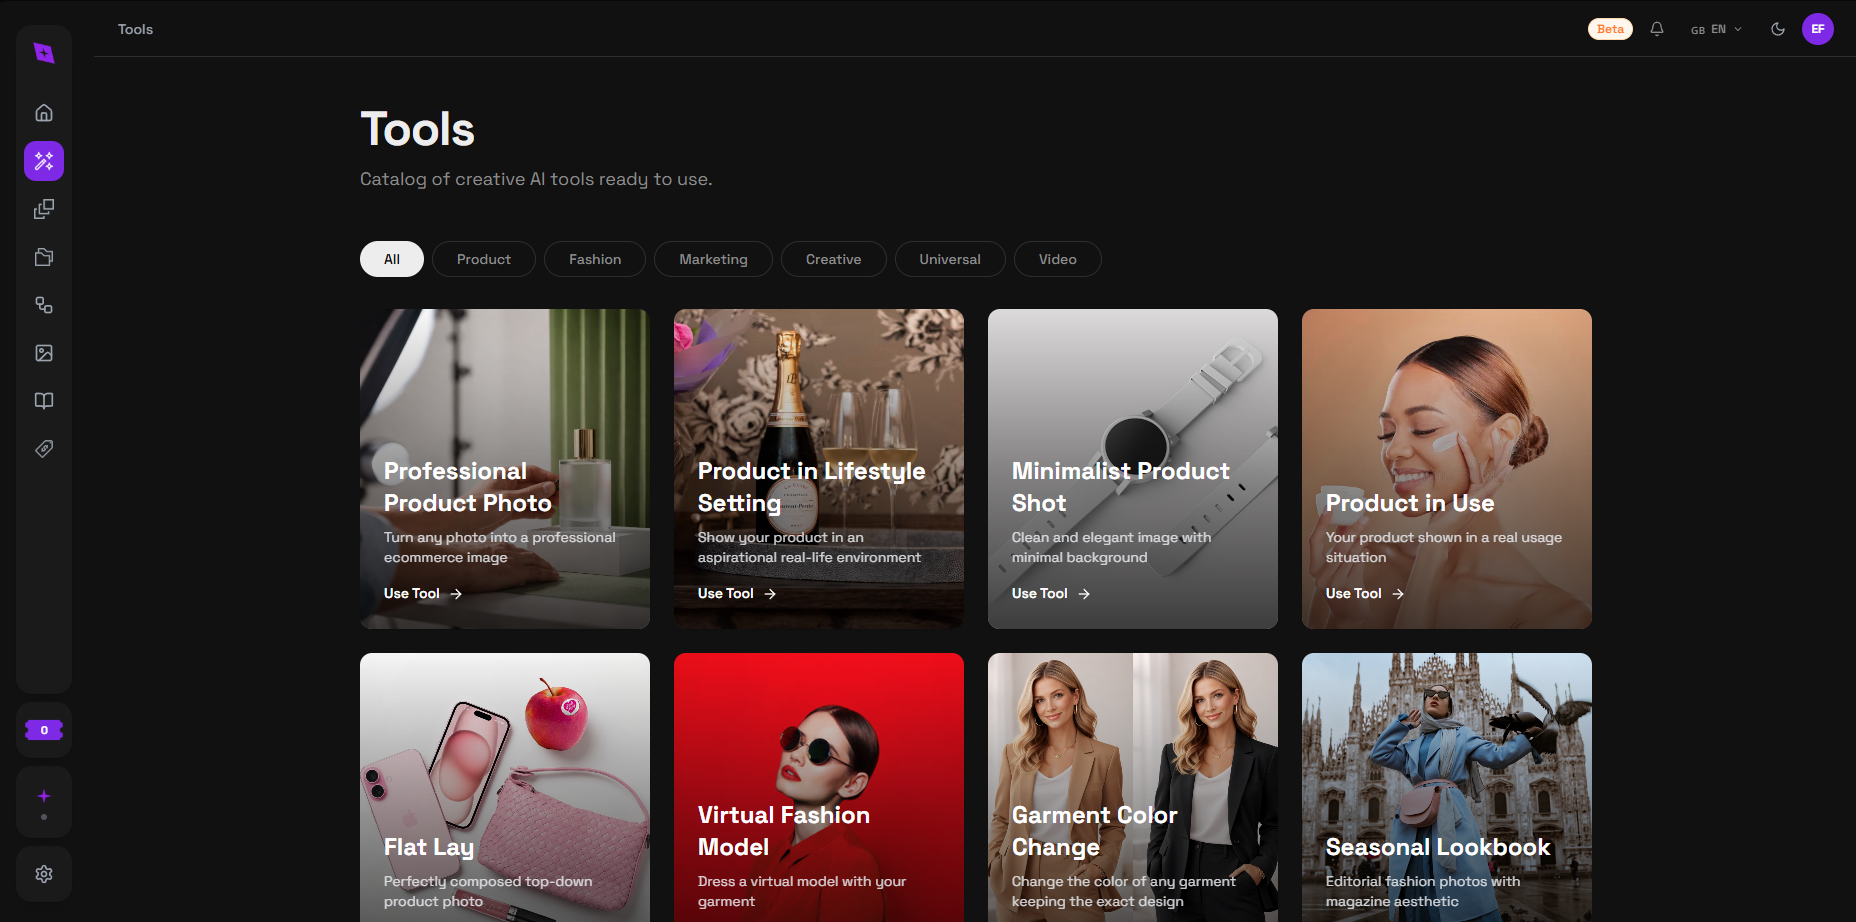Click the purple sparkle icon in sidebar
The height and width of the screenshot is (922, 1856).
click(44, 796)
